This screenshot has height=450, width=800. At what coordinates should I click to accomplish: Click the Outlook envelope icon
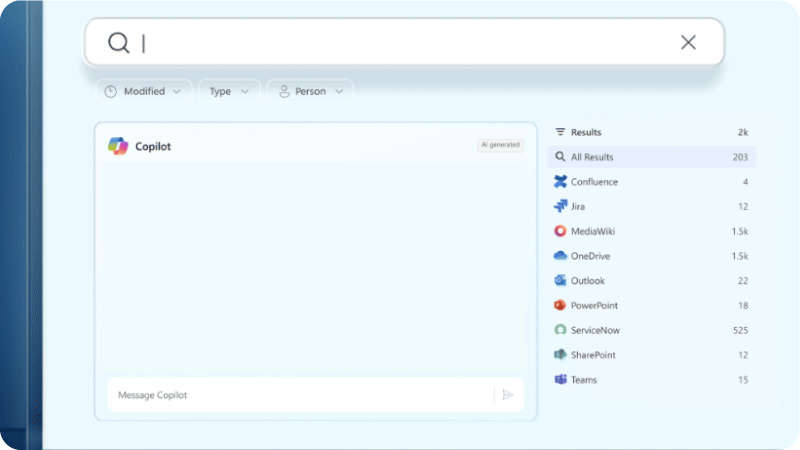(x=560, y=280)
